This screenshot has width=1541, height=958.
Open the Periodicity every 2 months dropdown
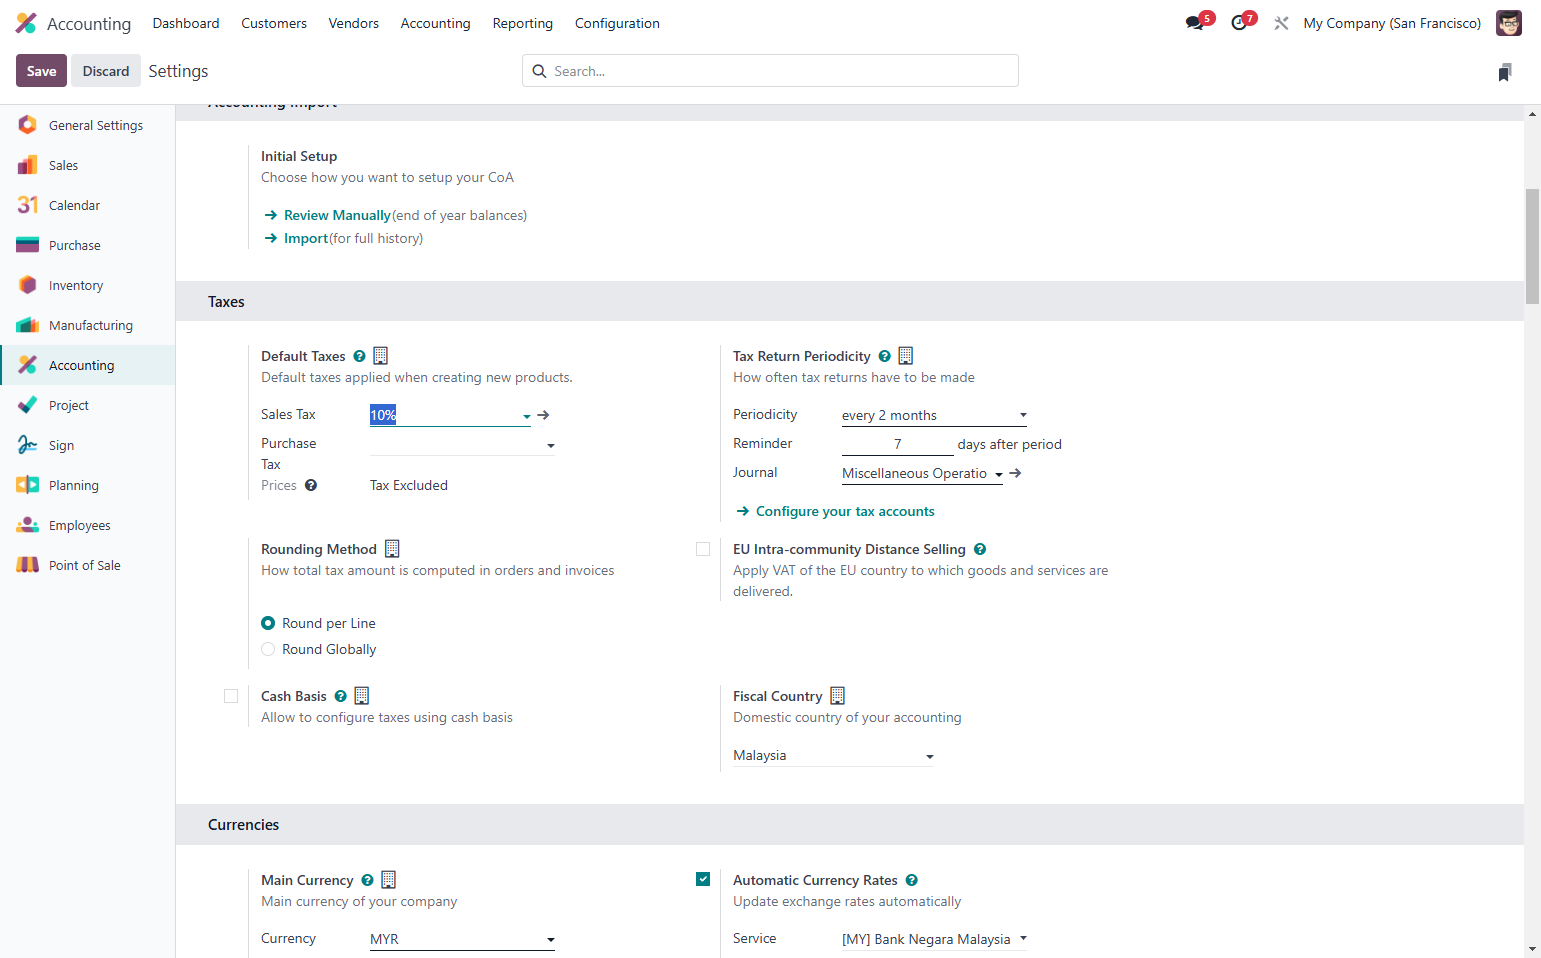coord(934,415)
